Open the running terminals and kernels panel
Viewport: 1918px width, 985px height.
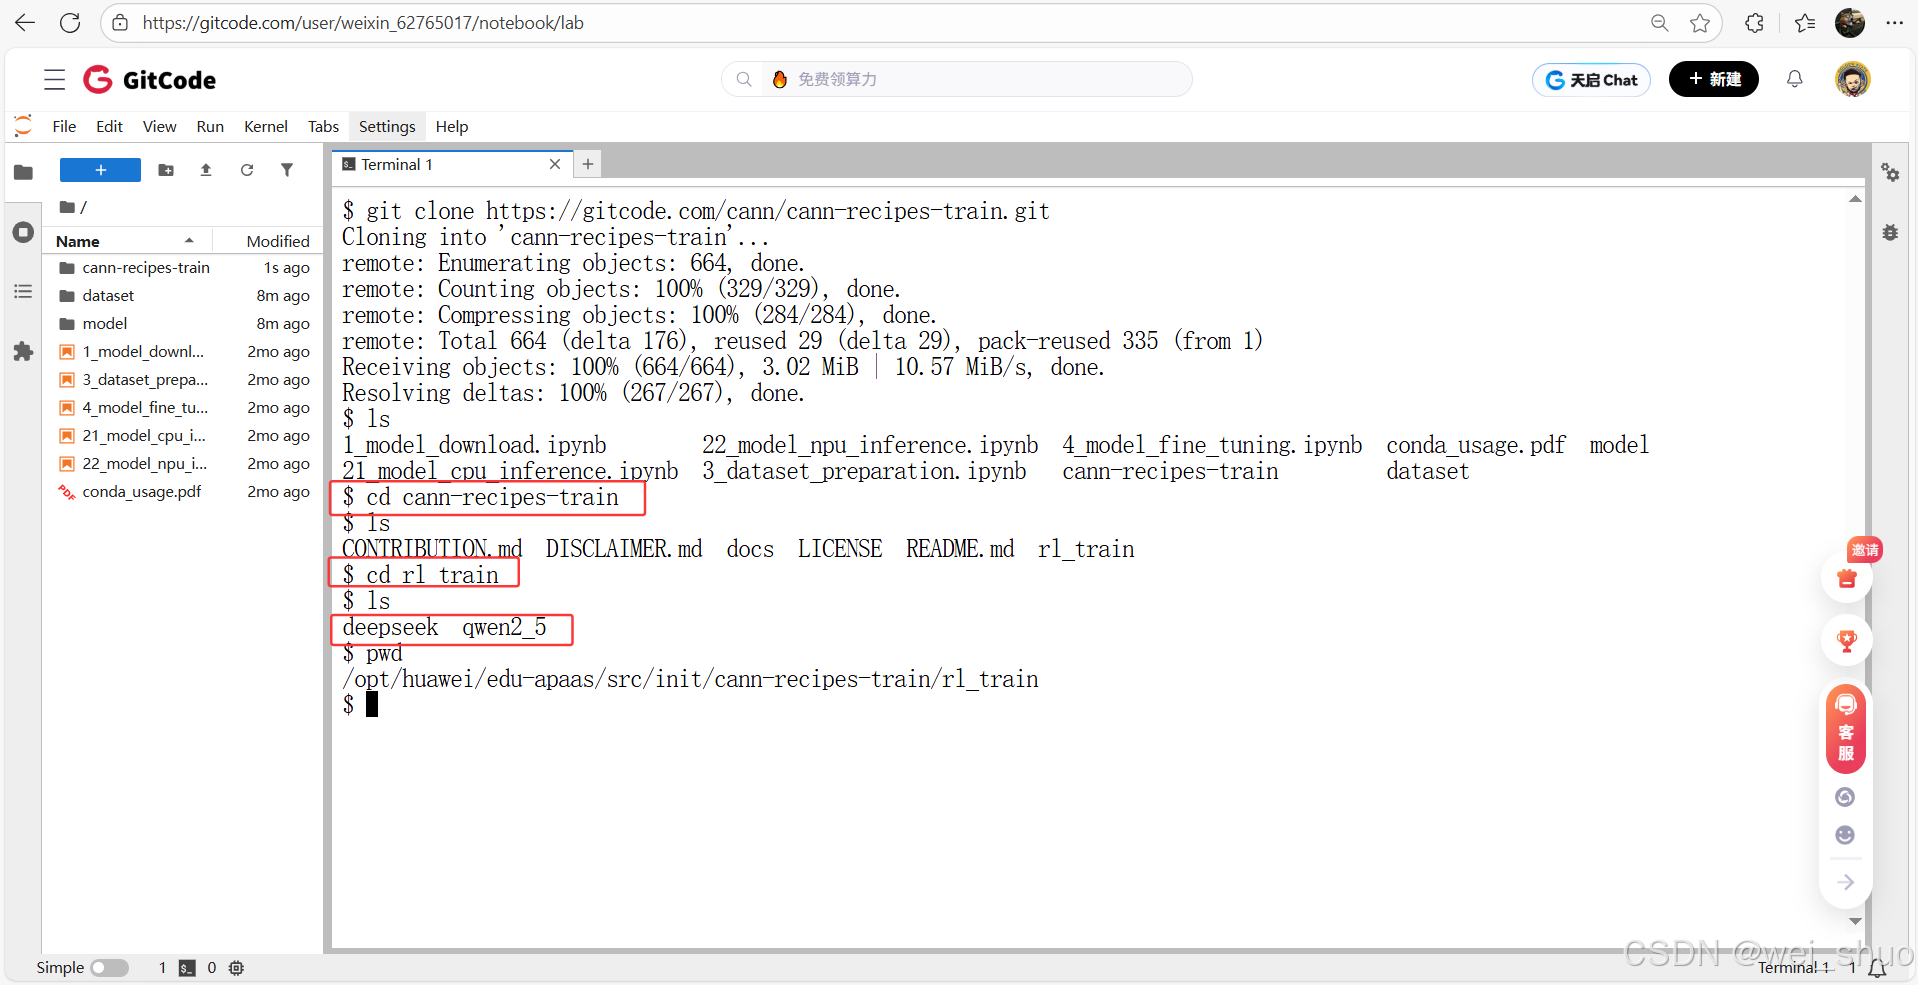[x=23, y=233]
